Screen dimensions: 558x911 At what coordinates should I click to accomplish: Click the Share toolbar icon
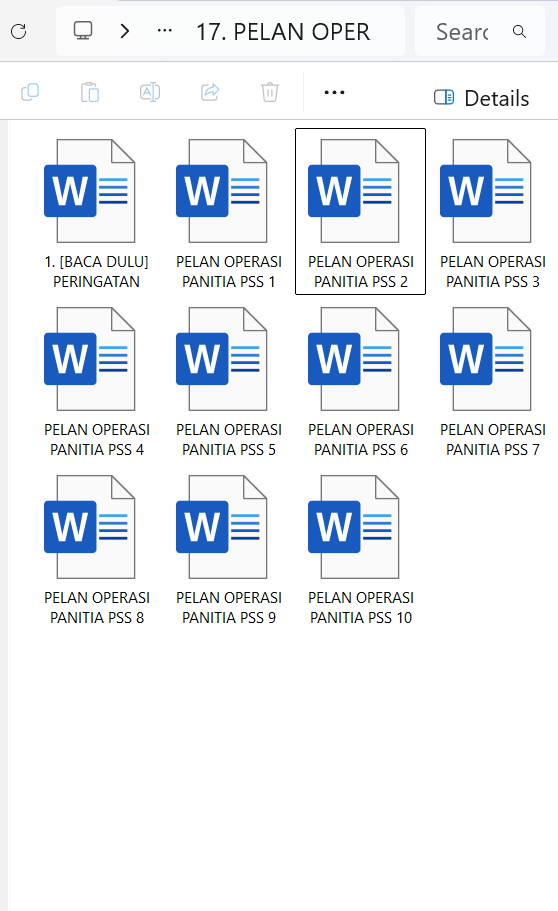coord(210,92)
